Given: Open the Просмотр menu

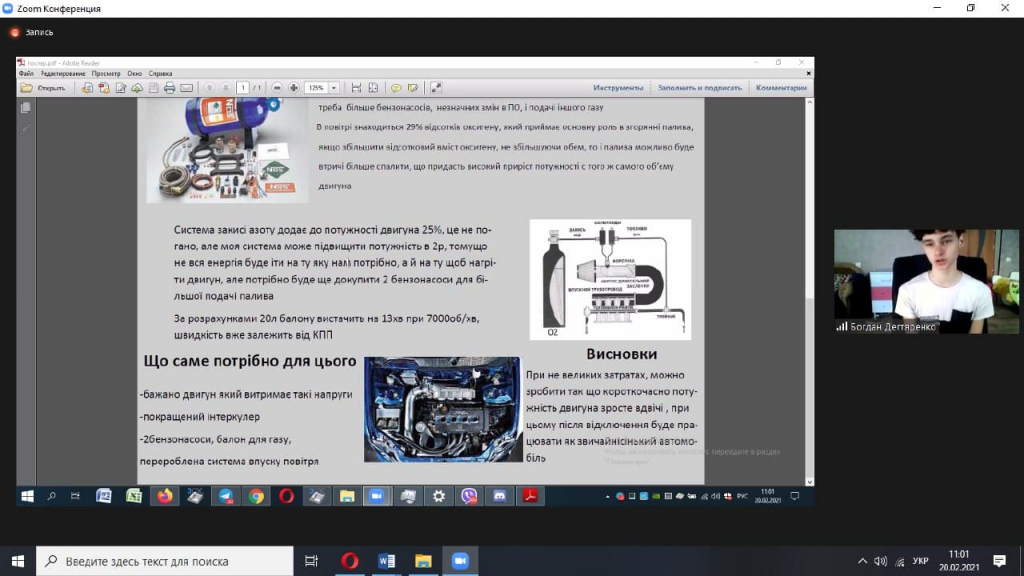Looking at the screenshot, I should point(106,74).
